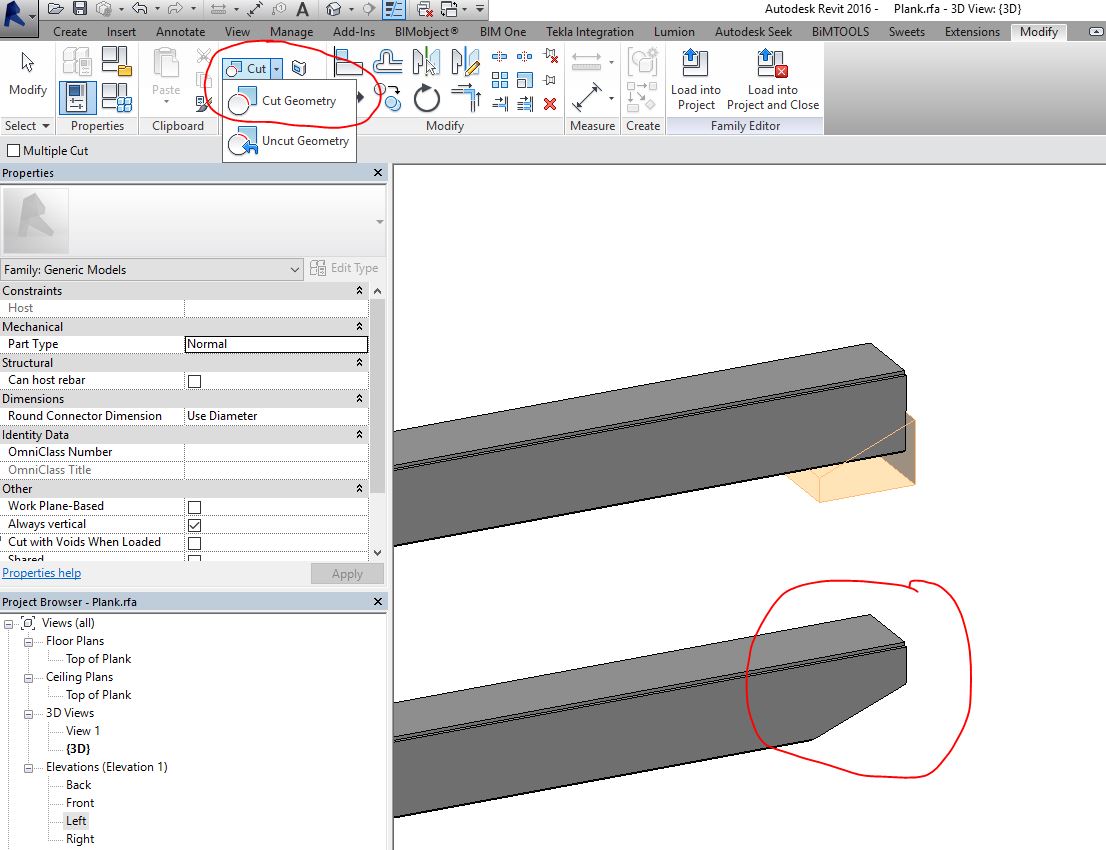
Task: Select the Left elevation view
Action: coord(78,820)
